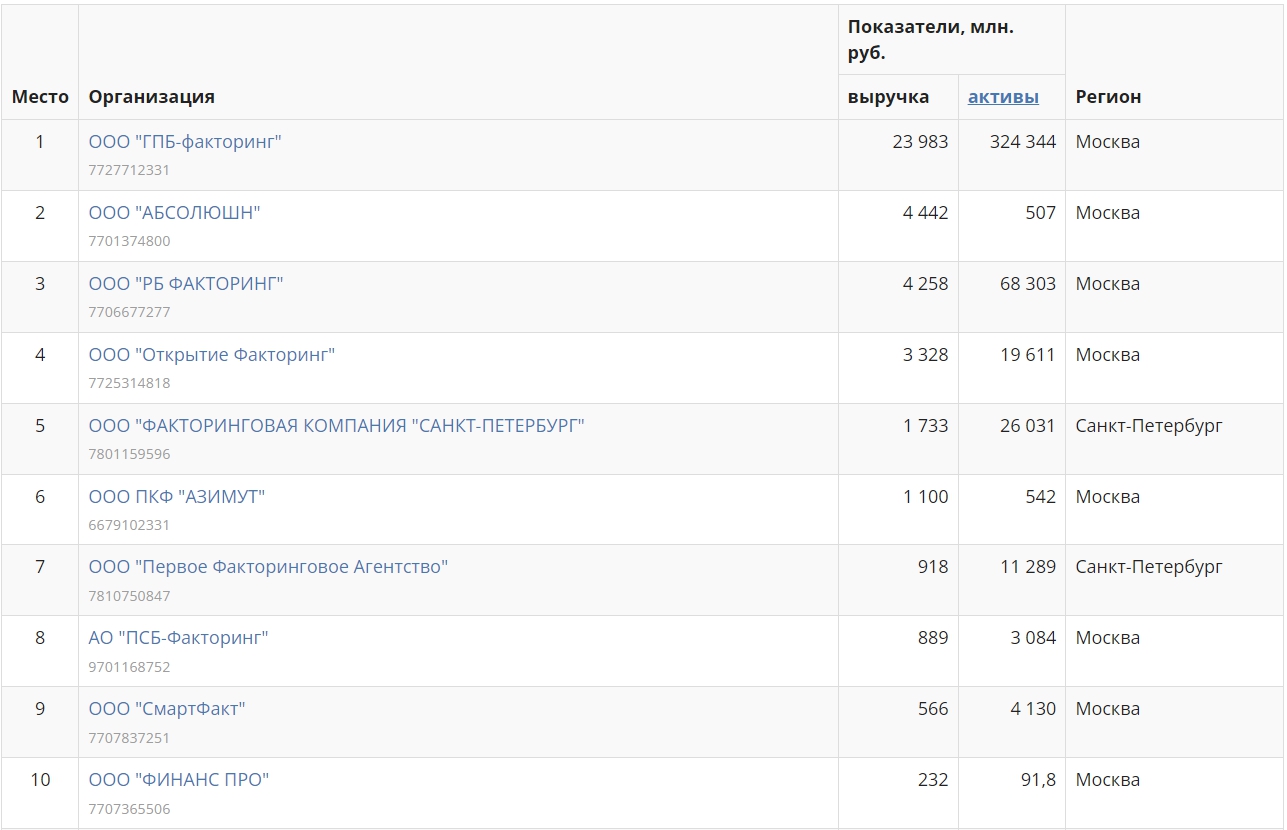Select INN number 7701374800

129,241
